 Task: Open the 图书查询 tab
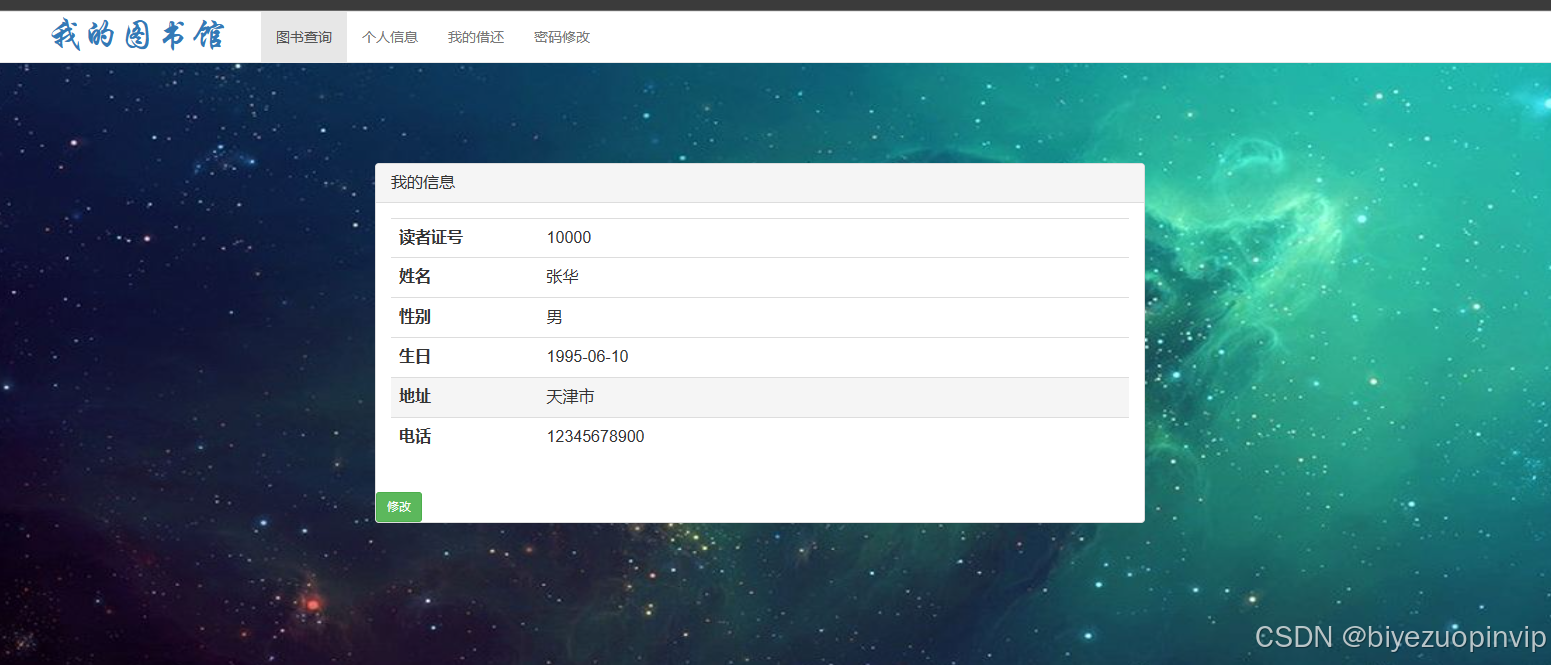click(x=303, y=36)
